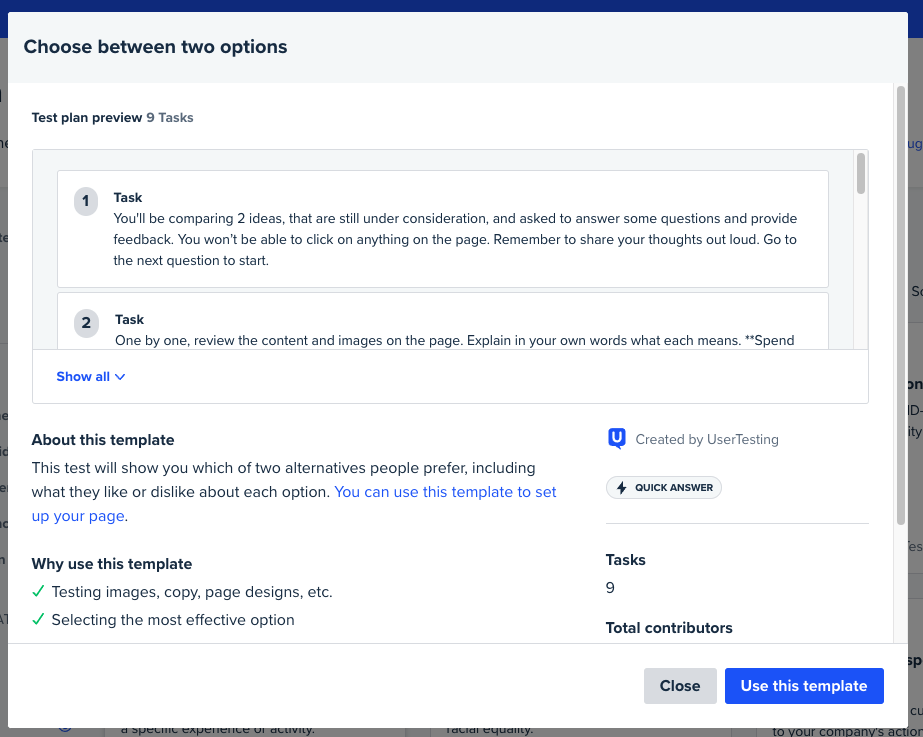Click the chevron arrow next to Show all
Viewport: 923px width, 737px height.
120,377
